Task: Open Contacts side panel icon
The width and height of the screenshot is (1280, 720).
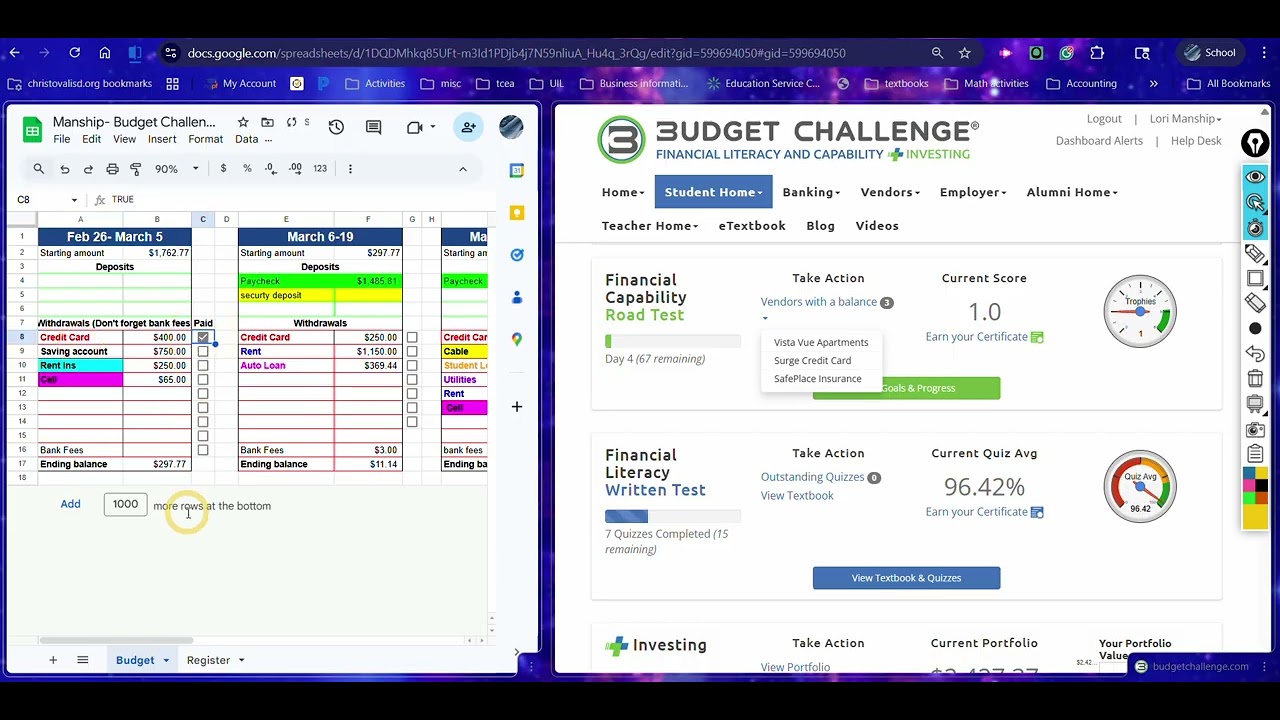Action: pyautogui.click(x=517, y=297)
